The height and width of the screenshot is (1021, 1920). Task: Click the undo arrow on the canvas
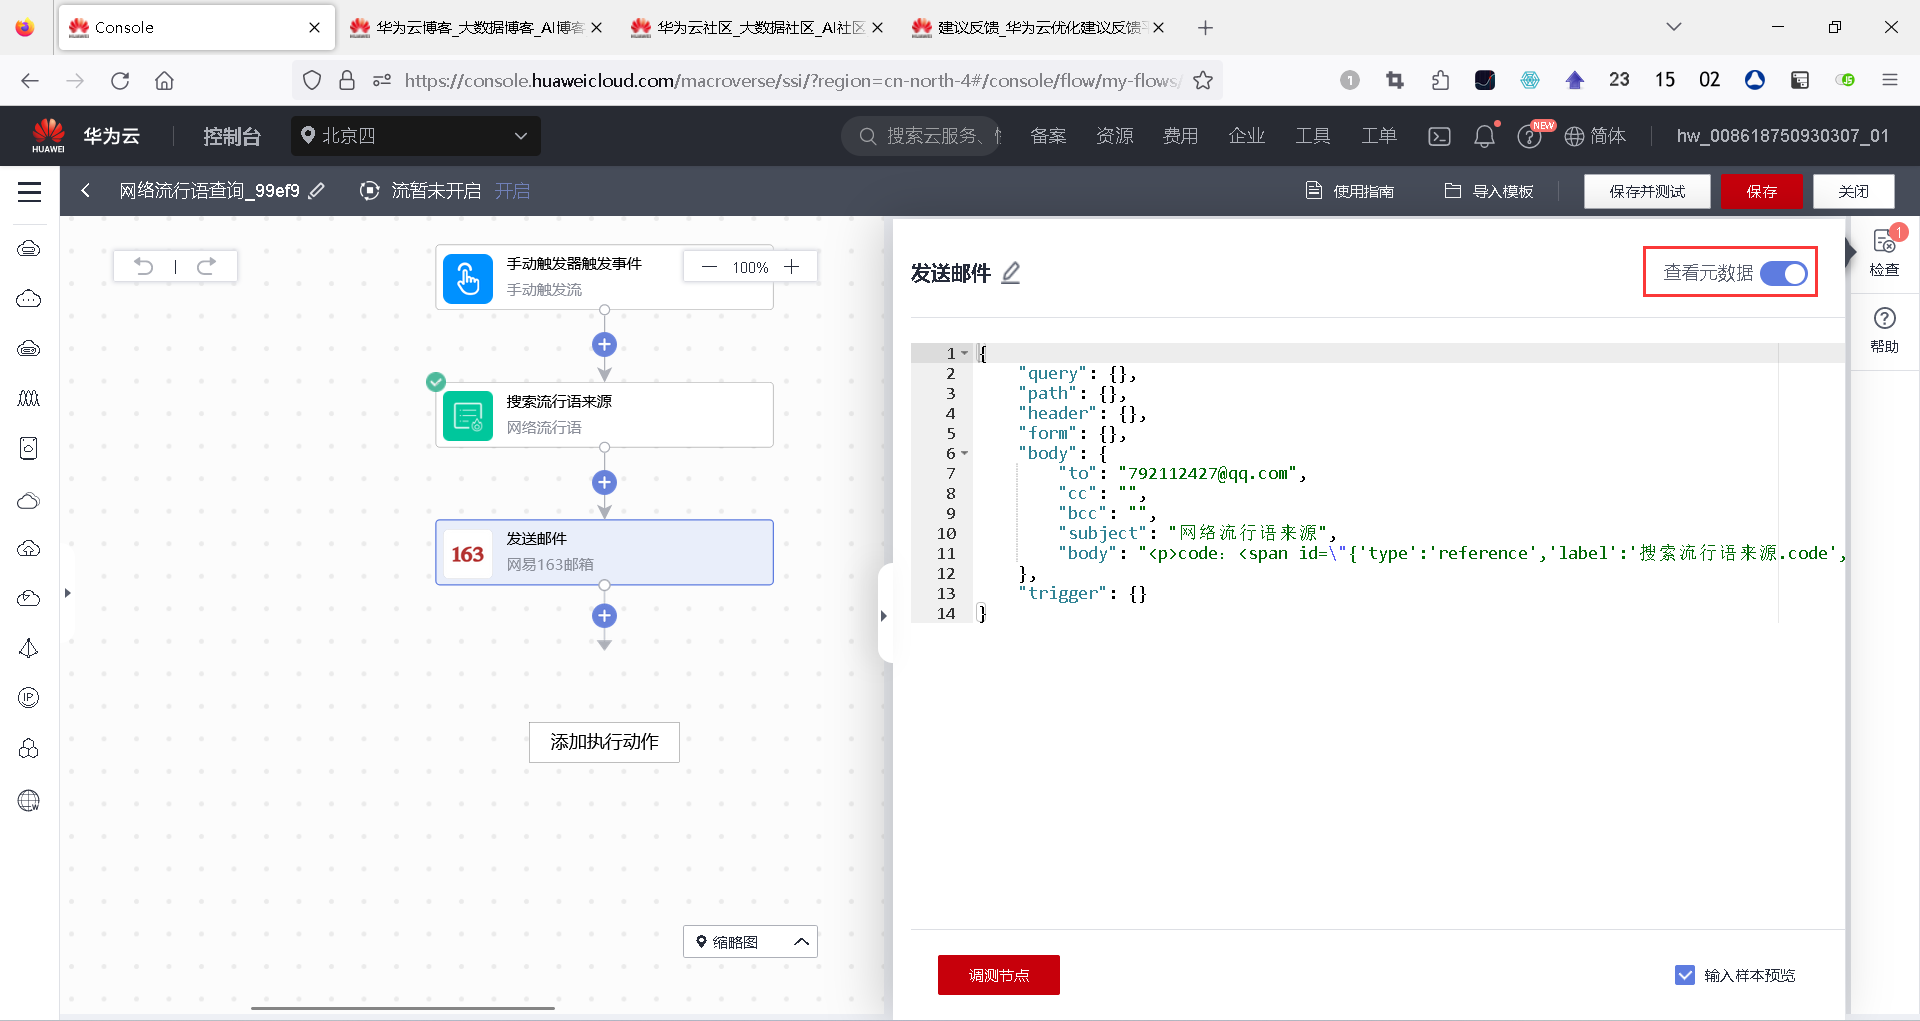144,266
